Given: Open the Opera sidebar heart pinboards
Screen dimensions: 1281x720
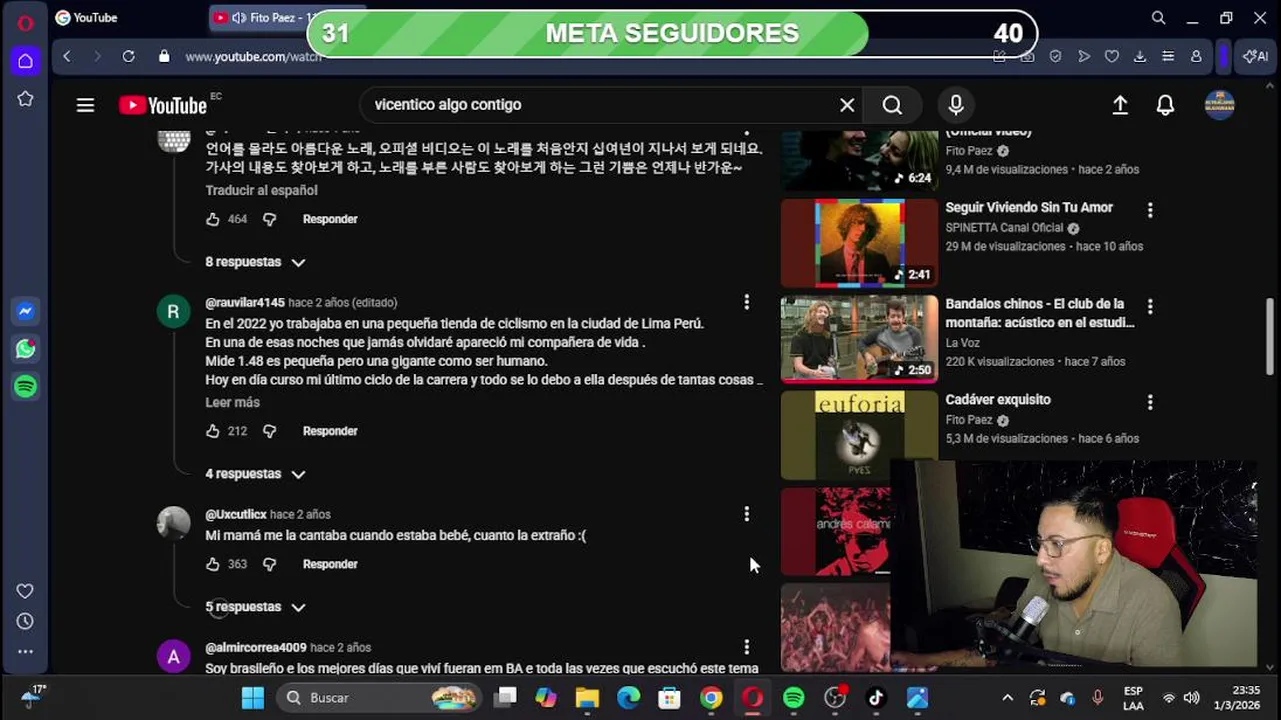Looking at the screenshot, I should (25, 591).
